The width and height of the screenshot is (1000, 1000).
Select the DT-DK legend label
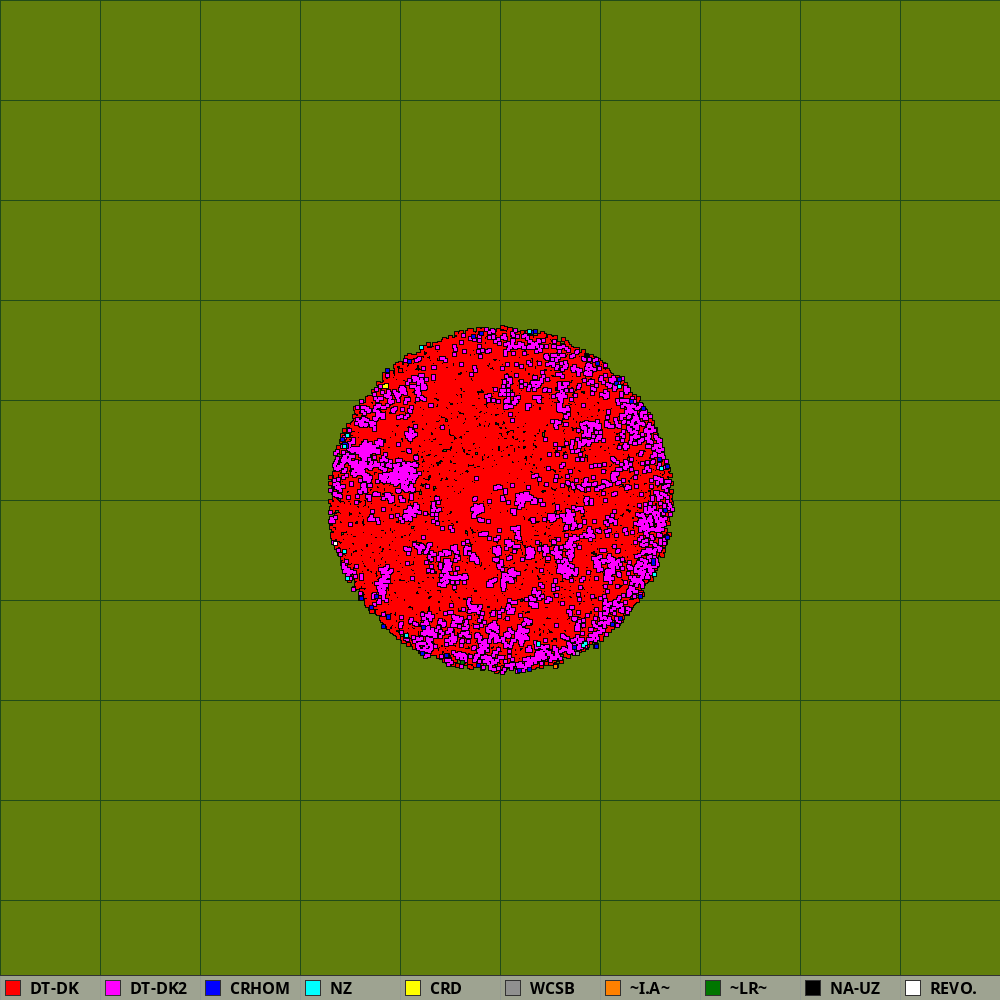pyautogui.click(x=54, y=989)
